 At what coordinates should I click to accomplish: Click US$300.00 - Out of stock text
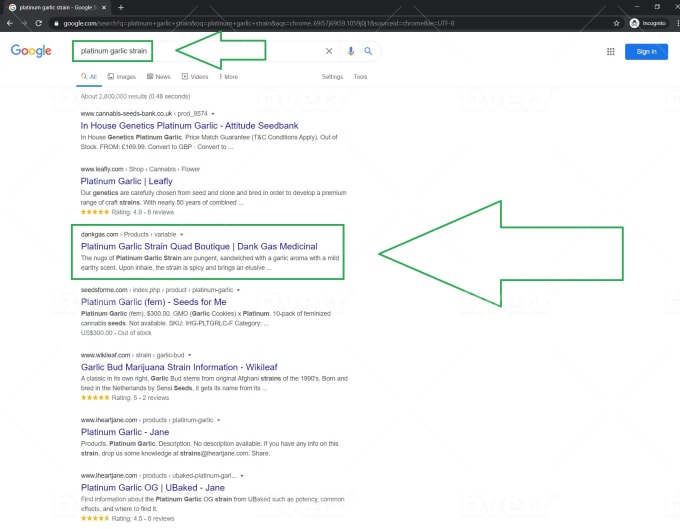point(116,333)
